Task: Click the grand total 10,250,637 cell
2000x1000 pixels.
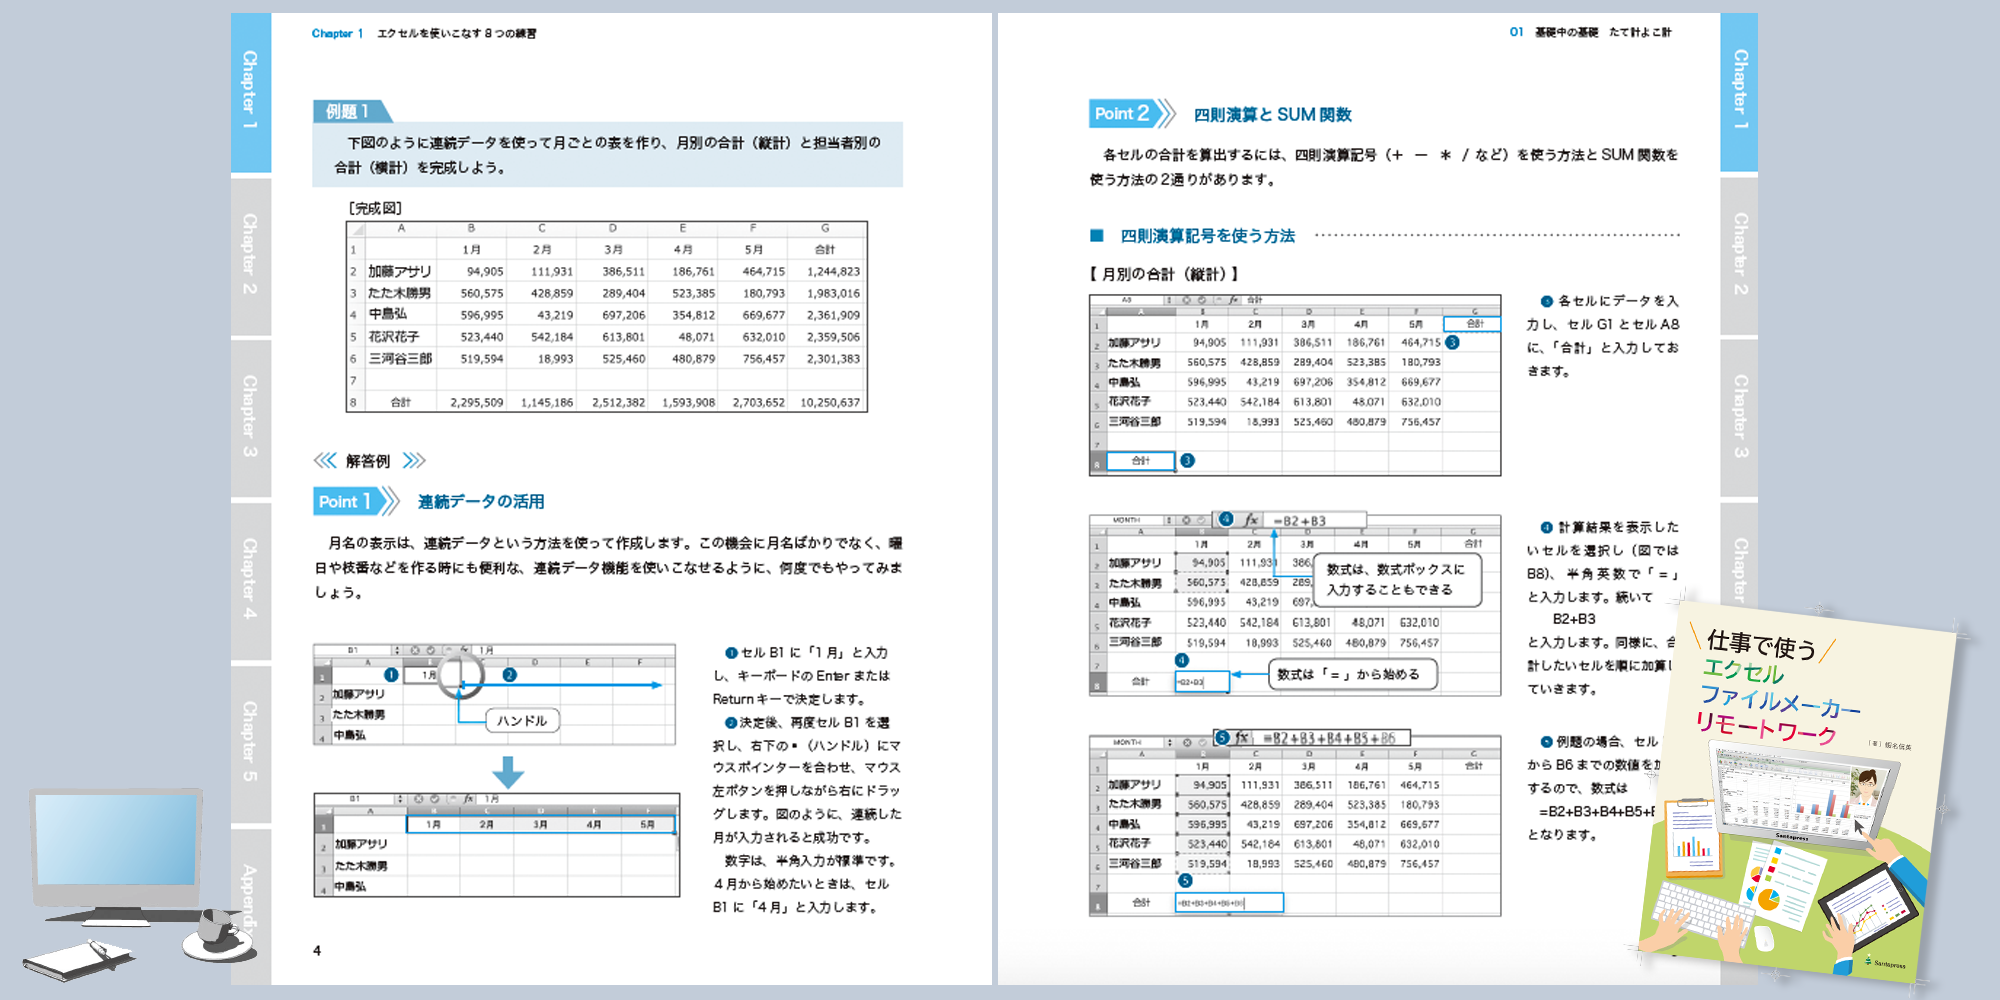Action: [829, 402]
